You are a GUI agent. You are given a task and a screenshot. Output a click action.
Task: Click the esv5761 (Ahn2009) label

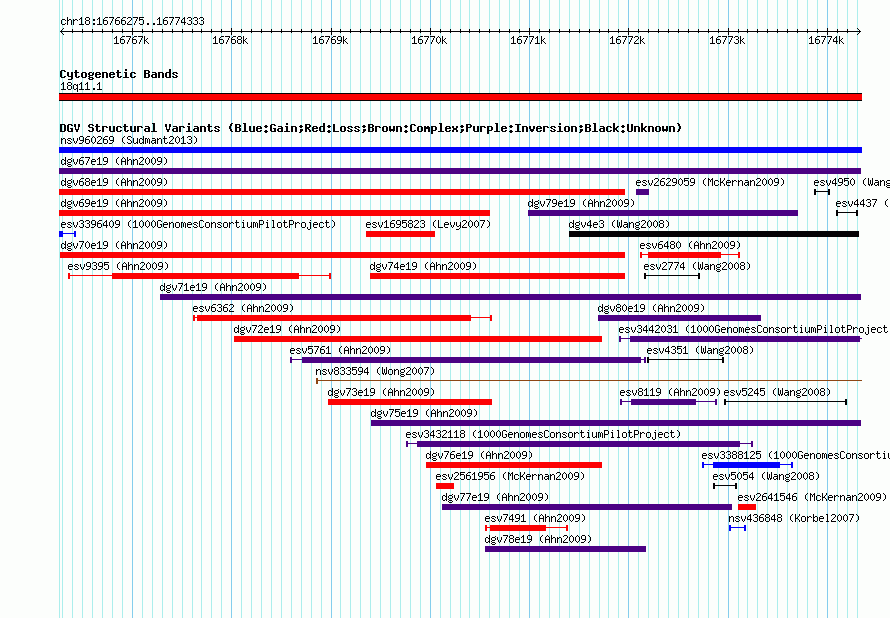click(x=340, y=350)
